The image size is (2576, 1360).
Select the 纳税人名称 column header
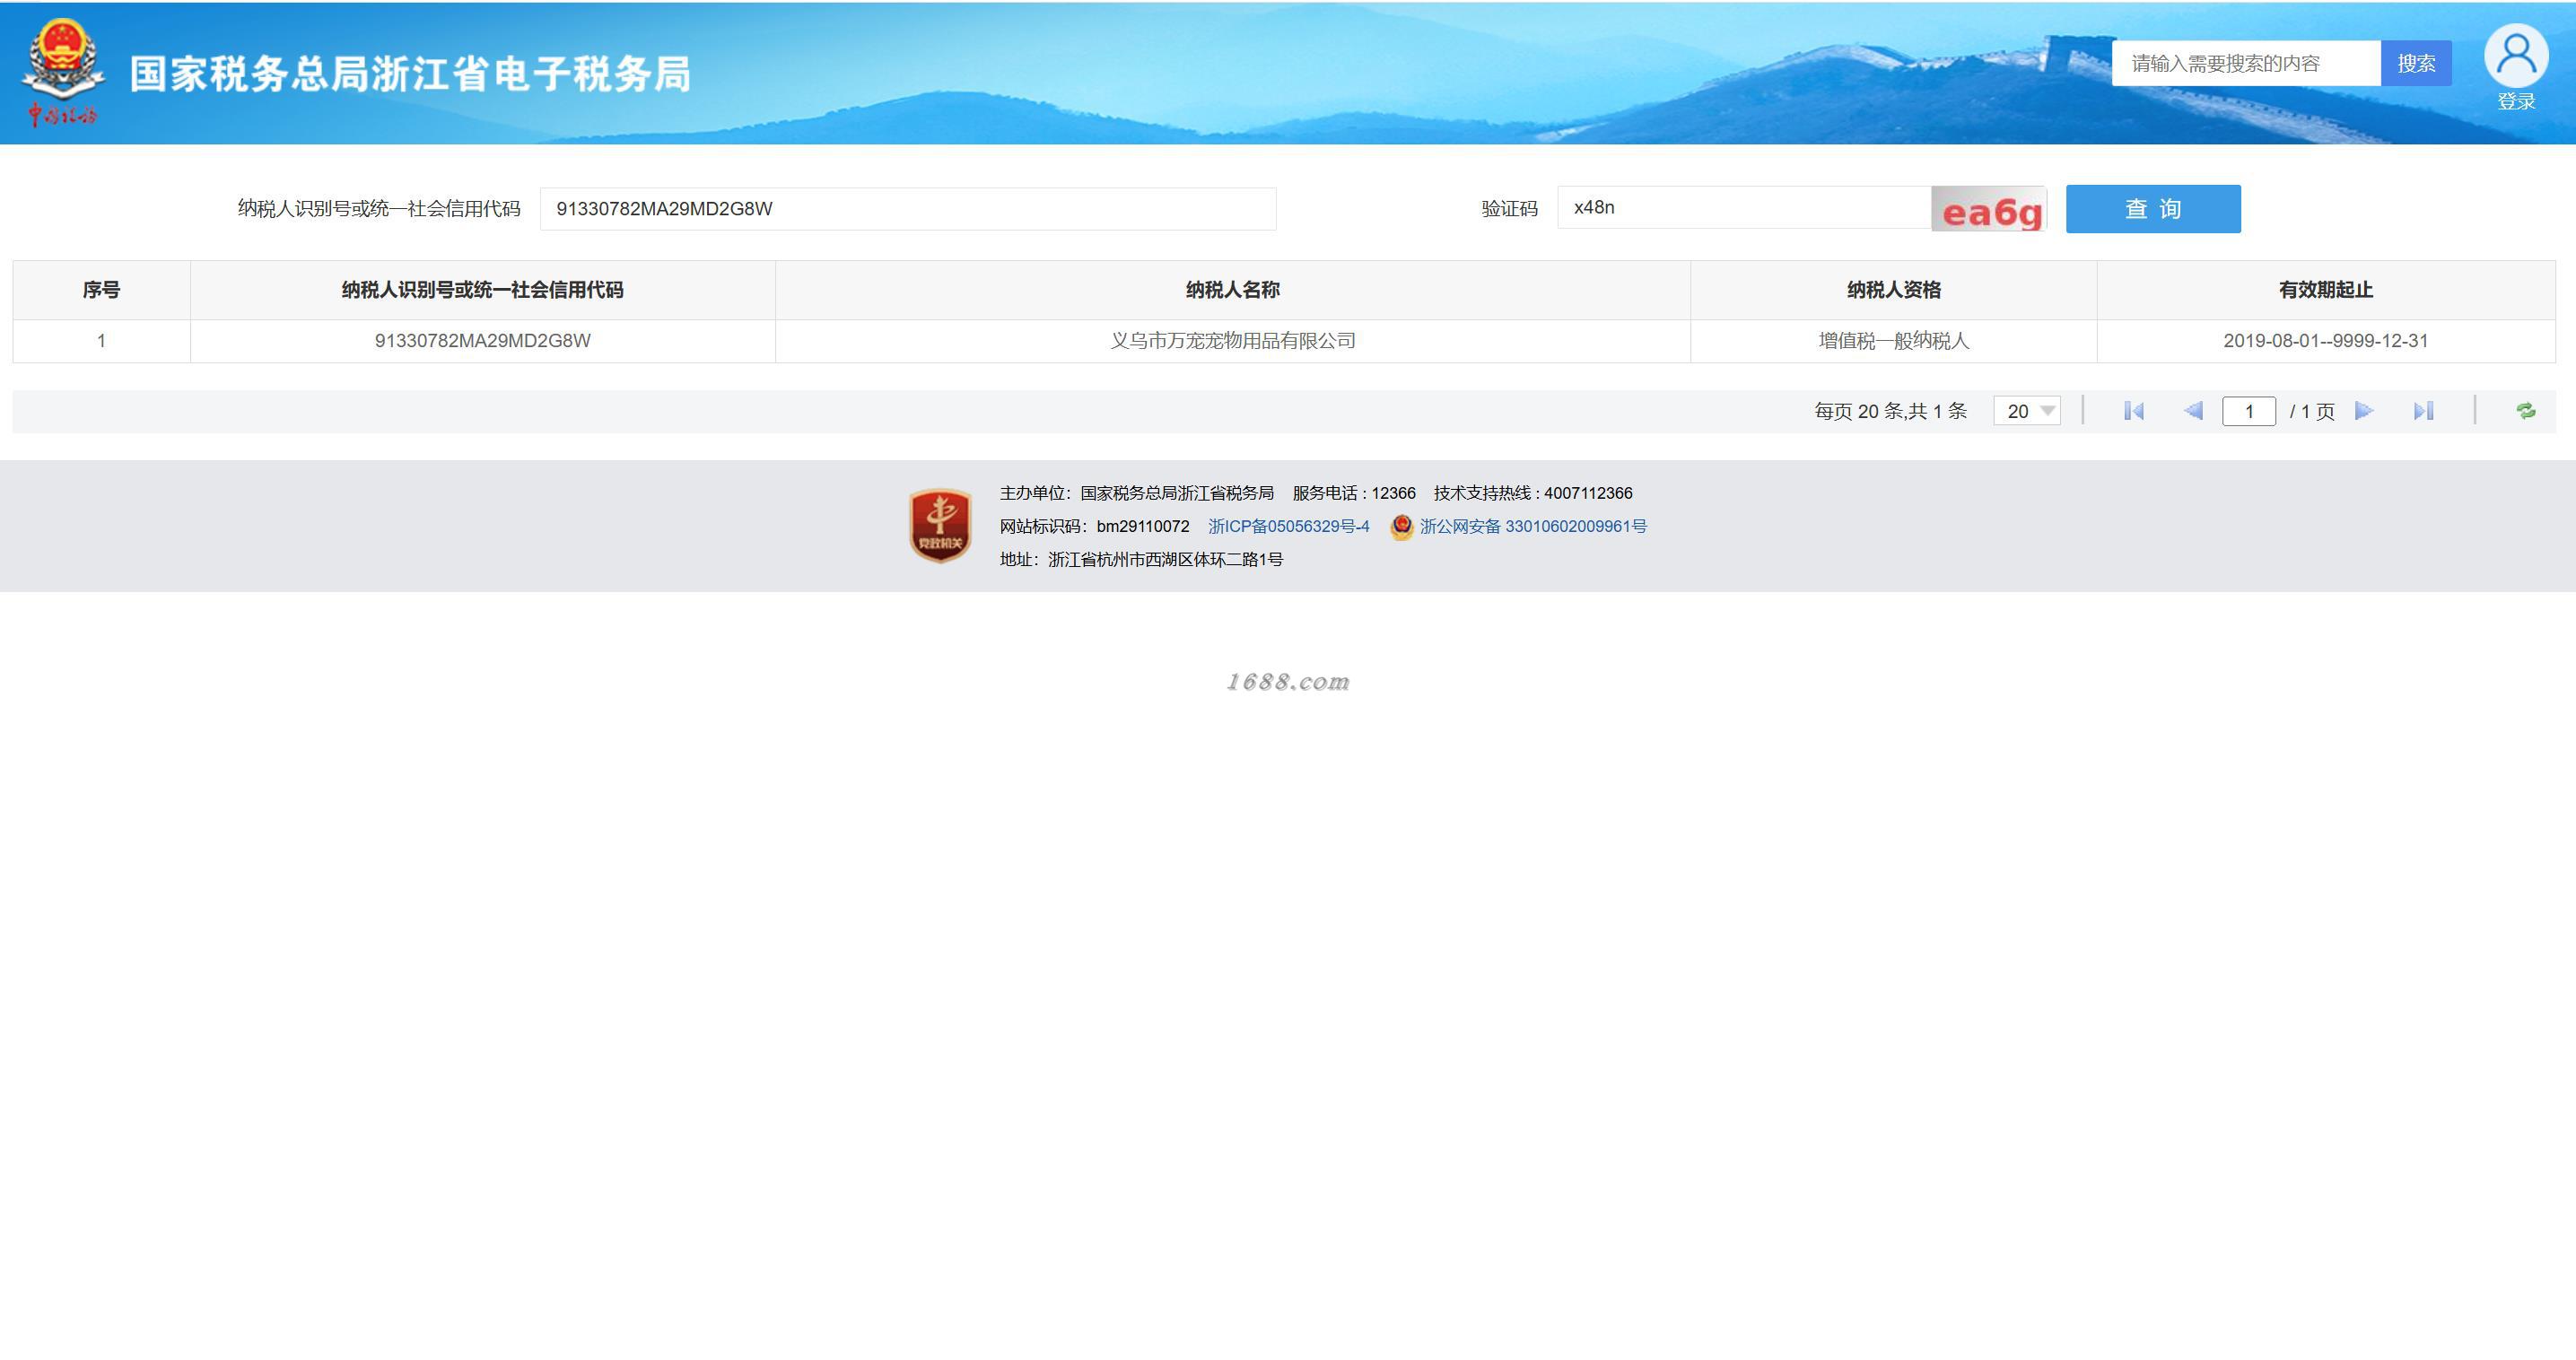coord(1232,290)
